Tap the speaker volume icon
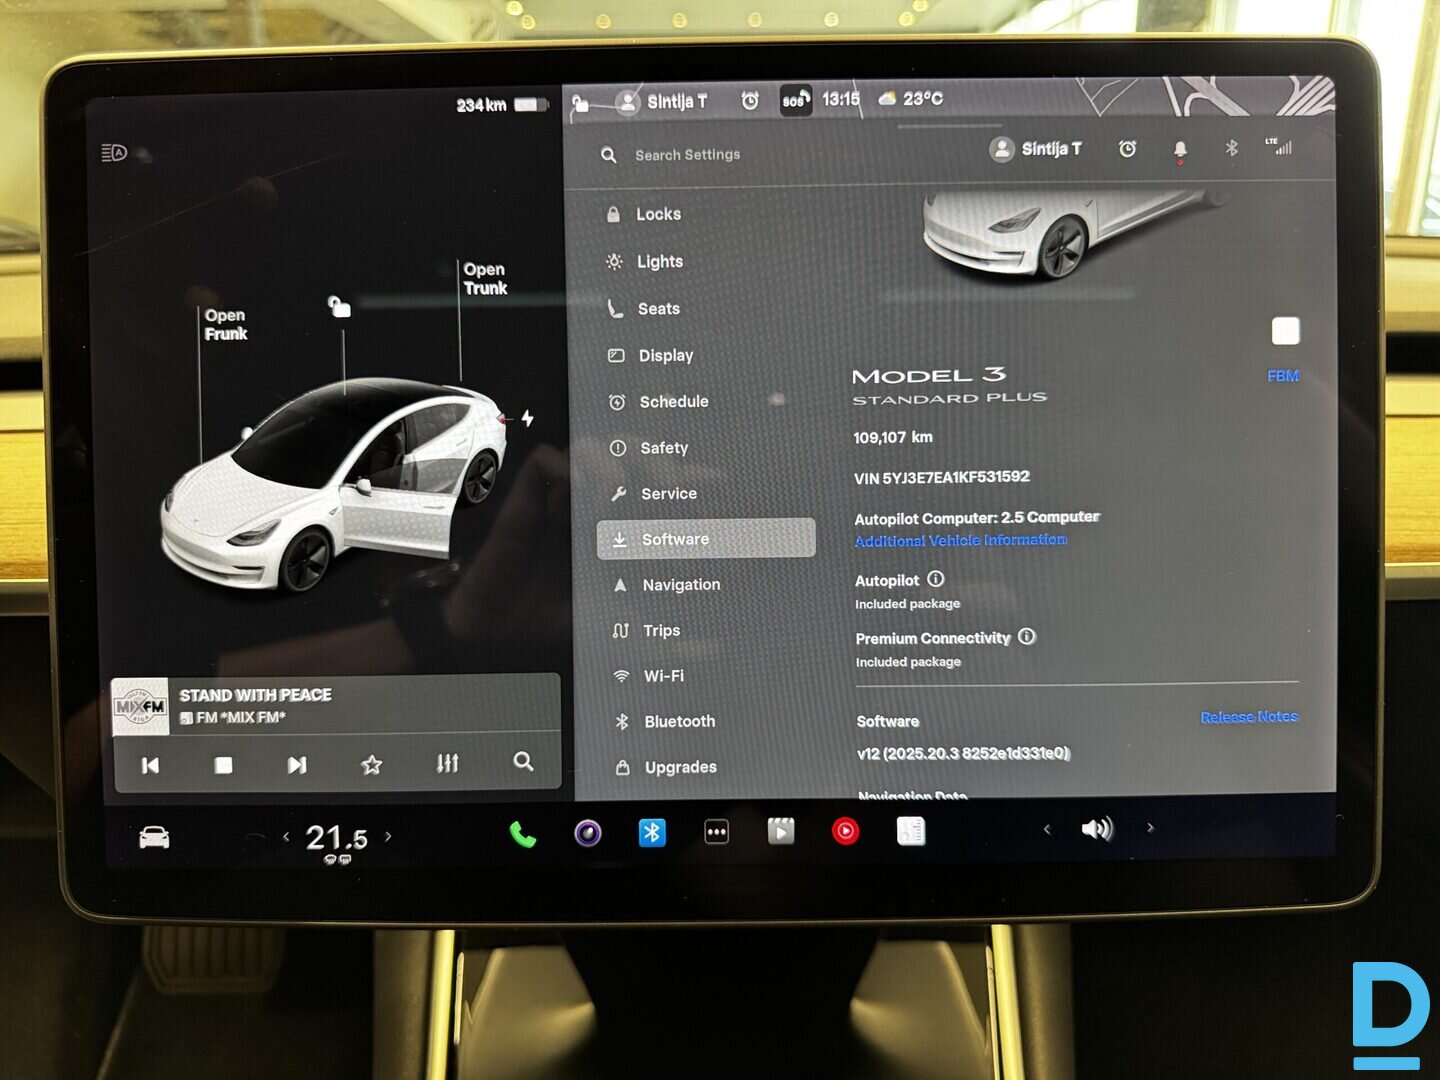Viewport: 1440px width, 1080px height. (x=1097, y=829)
